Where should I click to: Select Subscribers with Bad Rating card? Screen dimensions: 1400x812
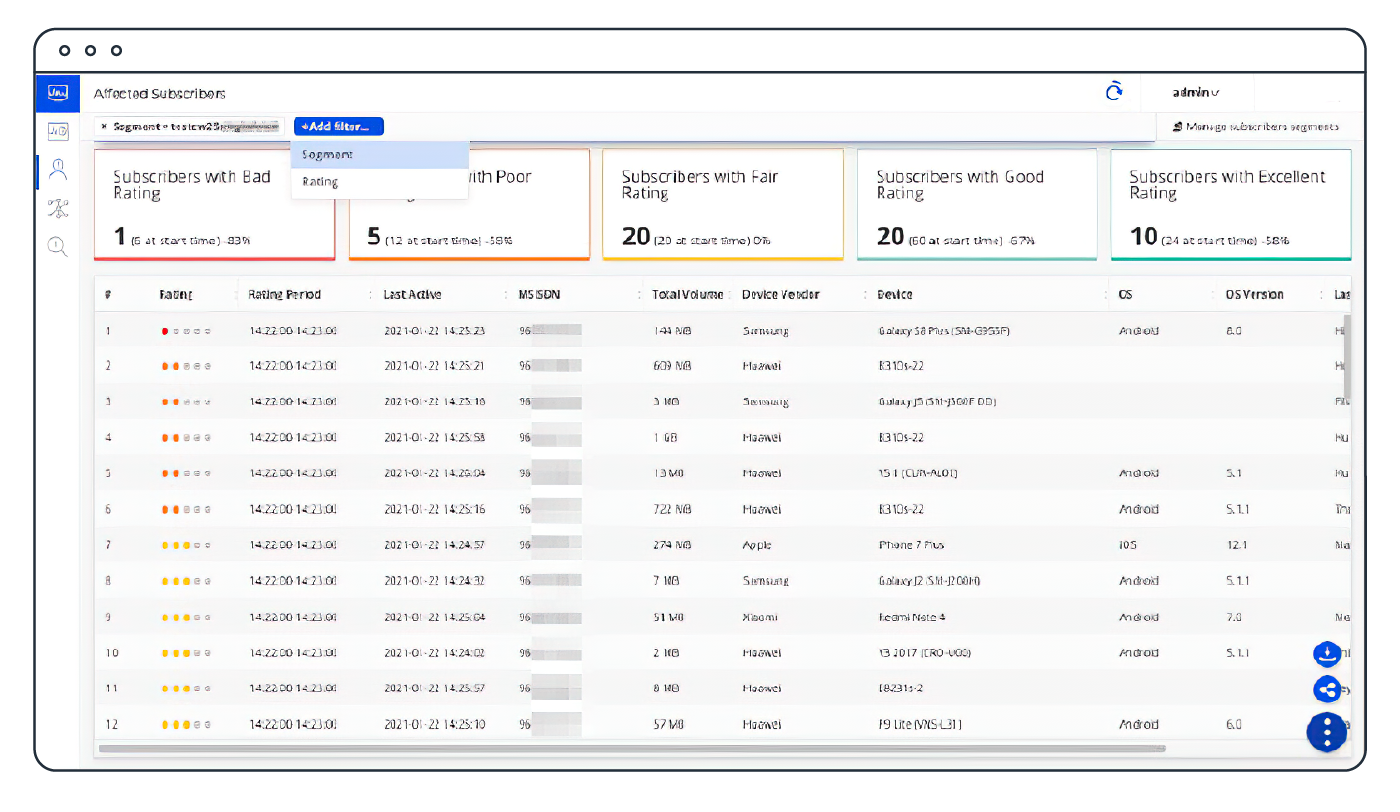coord(214,205)
